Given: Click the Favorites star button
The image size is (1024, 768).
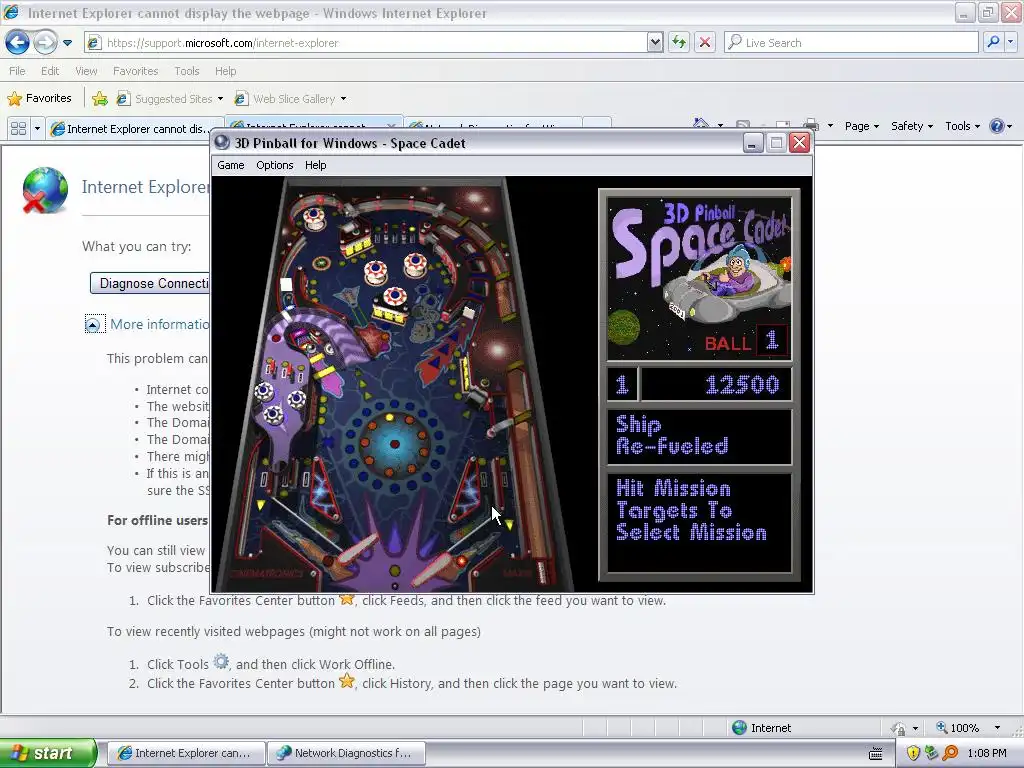Looking at the screenshot, I should [39, 99].
